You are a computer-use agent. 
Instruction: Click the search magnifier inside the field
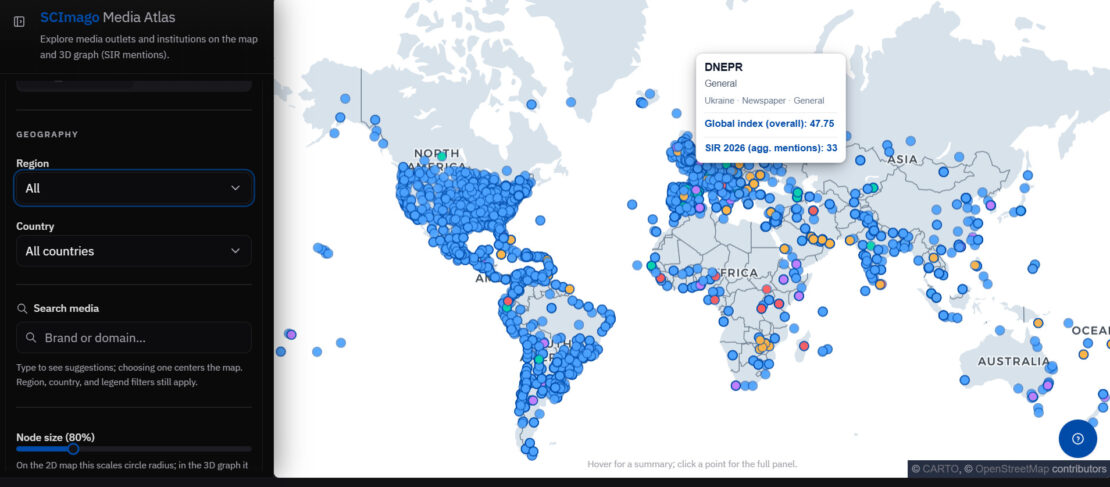[x=31, y=338]
